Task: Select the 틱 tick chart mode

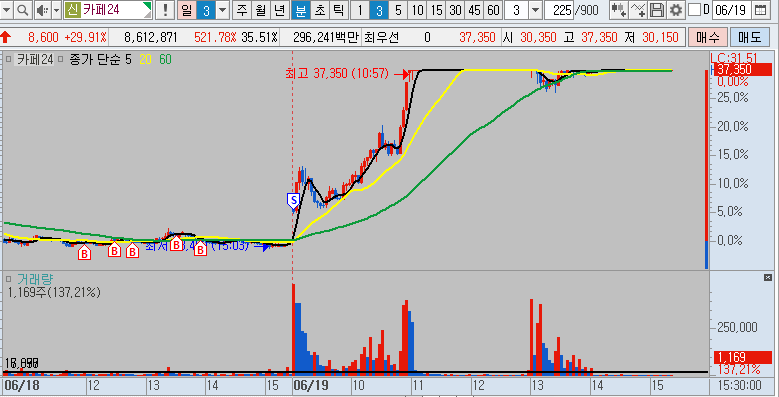Action: (338, 10)
